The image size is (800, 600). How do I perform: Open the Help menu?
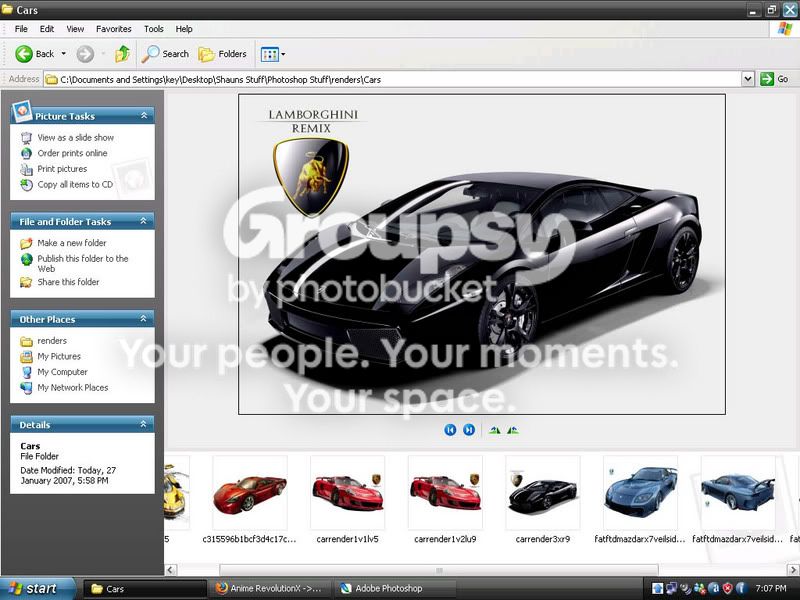coord(184,29)
